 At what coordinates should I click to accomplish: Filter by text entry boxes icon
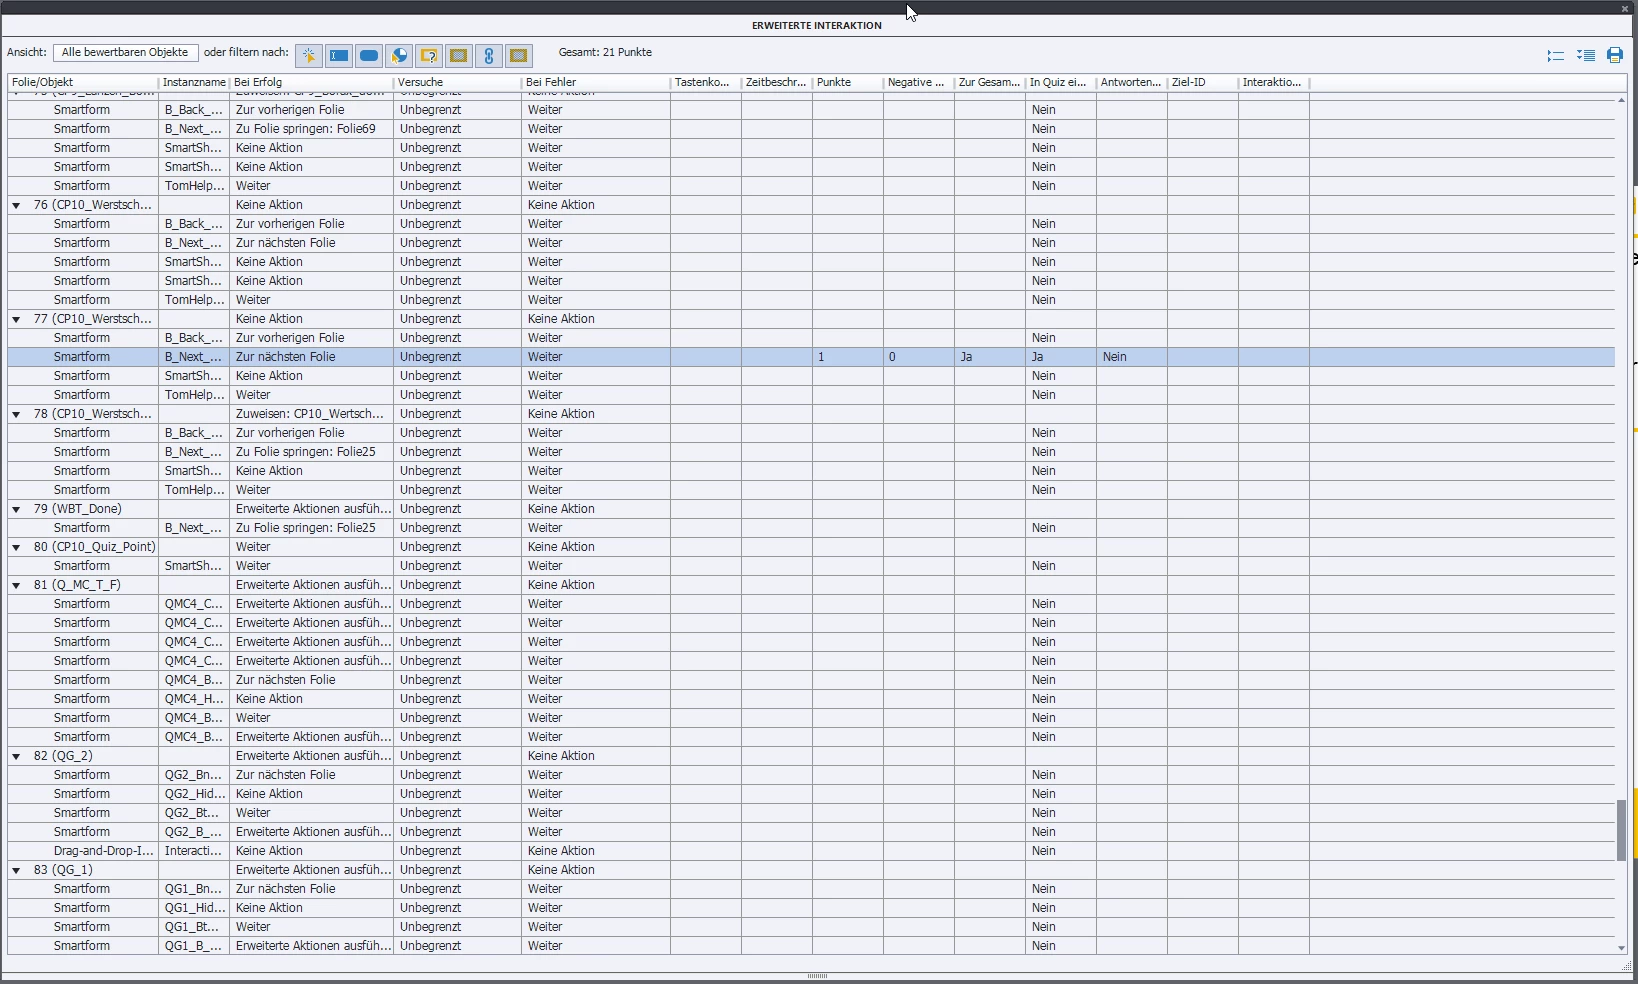(339, 56)
